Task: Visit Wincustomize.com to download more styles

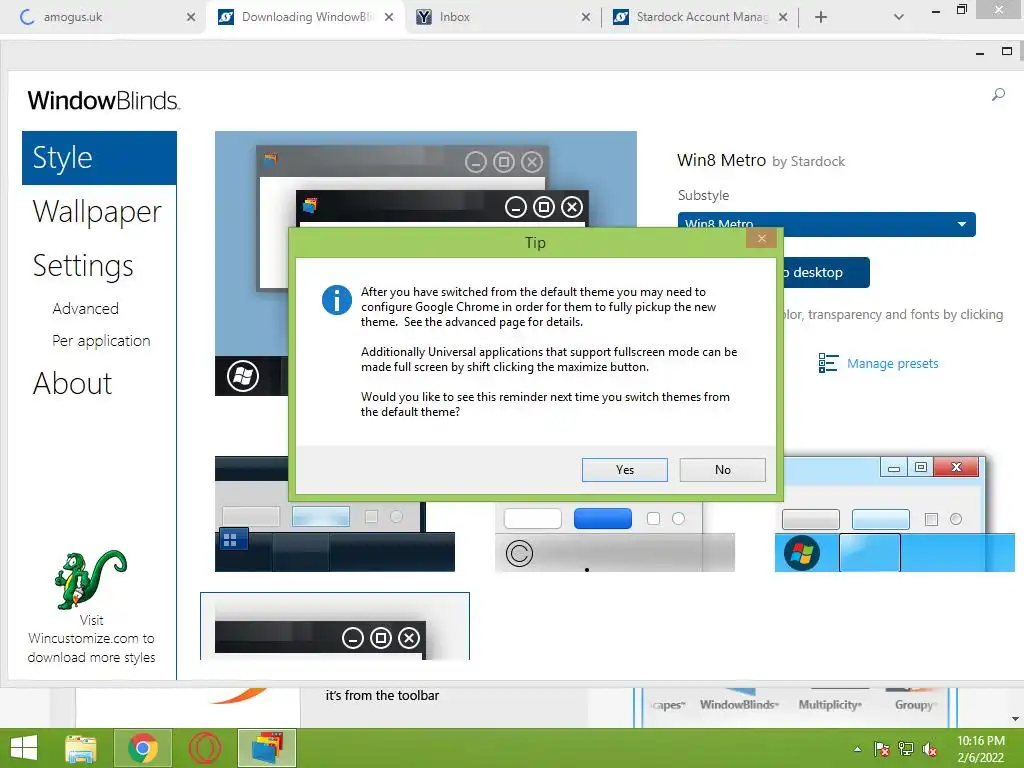Action: tap(91, 639)
